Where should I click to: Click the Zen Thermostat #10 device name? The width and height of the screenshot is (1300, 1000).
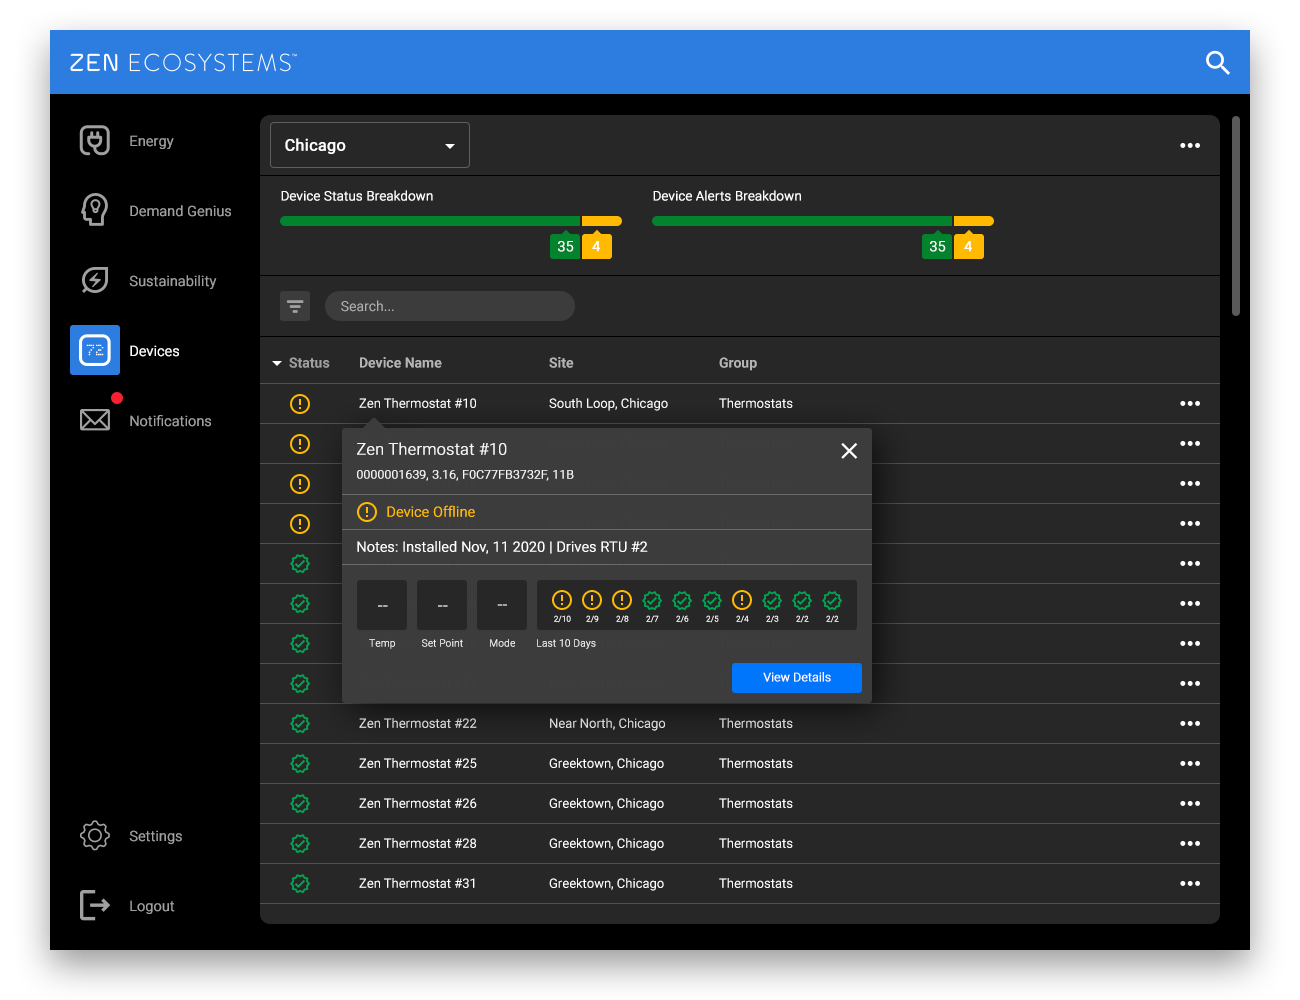[x=418, y=404]
